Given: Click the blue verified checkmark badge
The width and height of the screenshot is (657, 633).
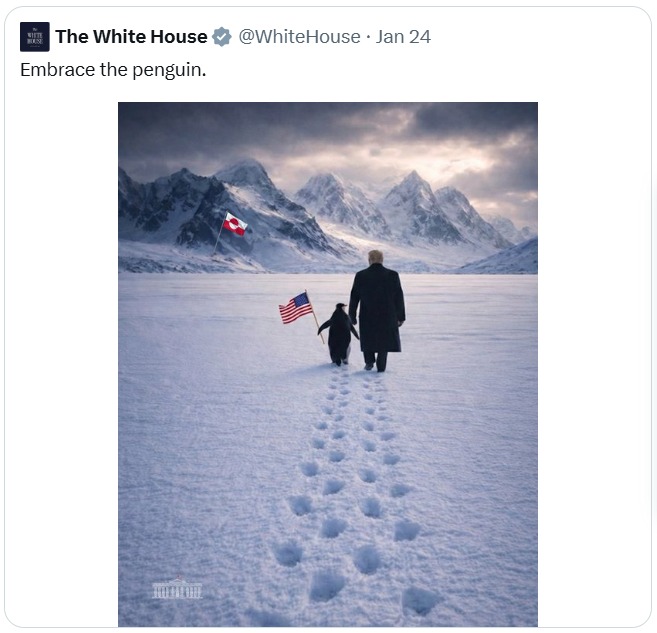Looking at the screenshot, I should (222, 37).
